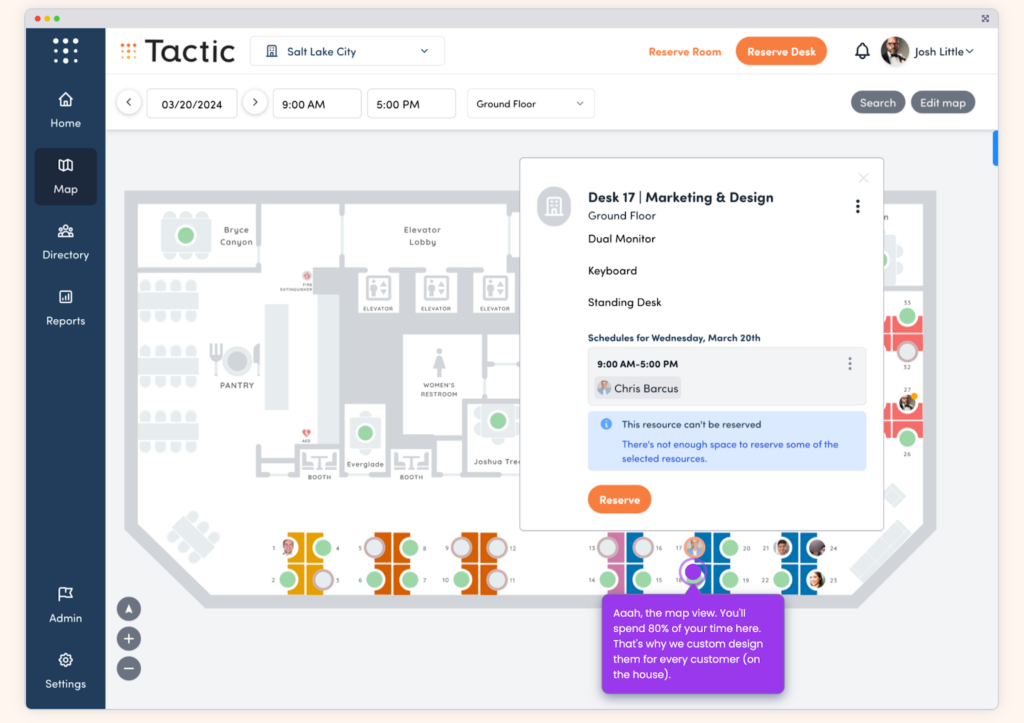1024x723 pixels.
Task: Select the Joshua Tree room marker
Action: click(498, 421)
